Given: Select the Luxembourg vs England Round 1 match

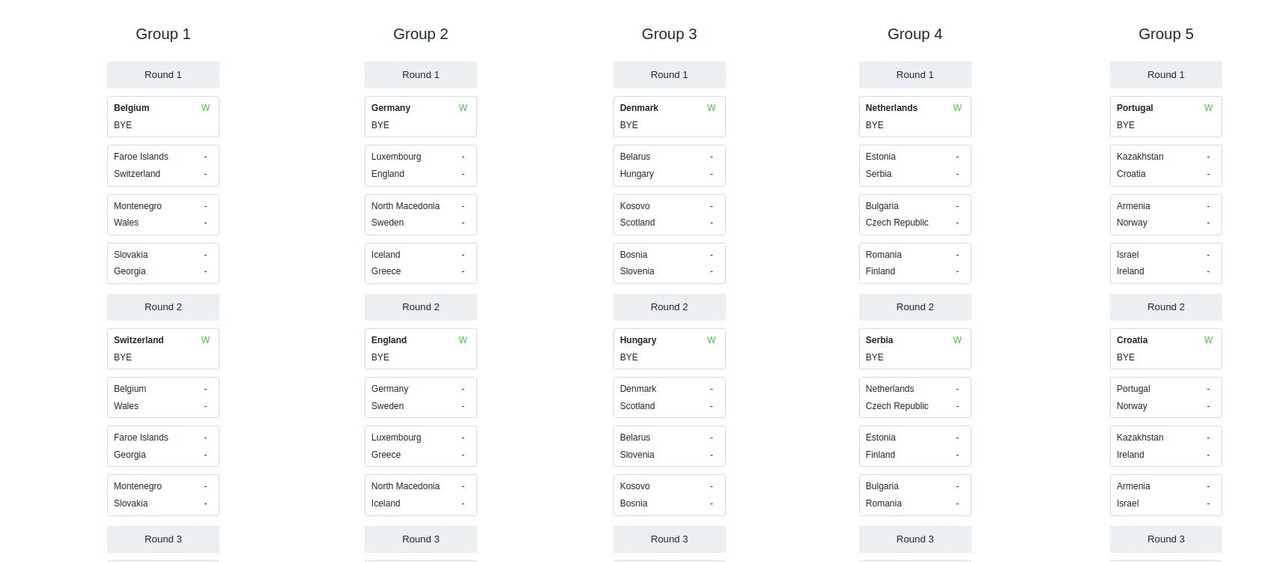Looking at the screenshot, I should pos(420,165).
